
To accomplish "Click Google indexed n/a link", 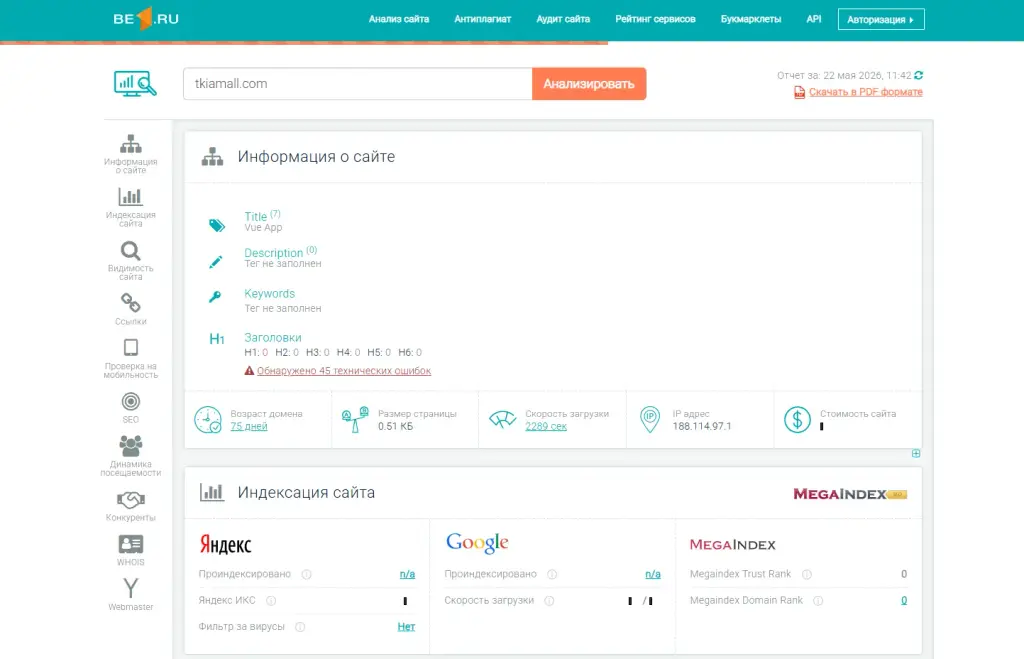I will 653,574.
